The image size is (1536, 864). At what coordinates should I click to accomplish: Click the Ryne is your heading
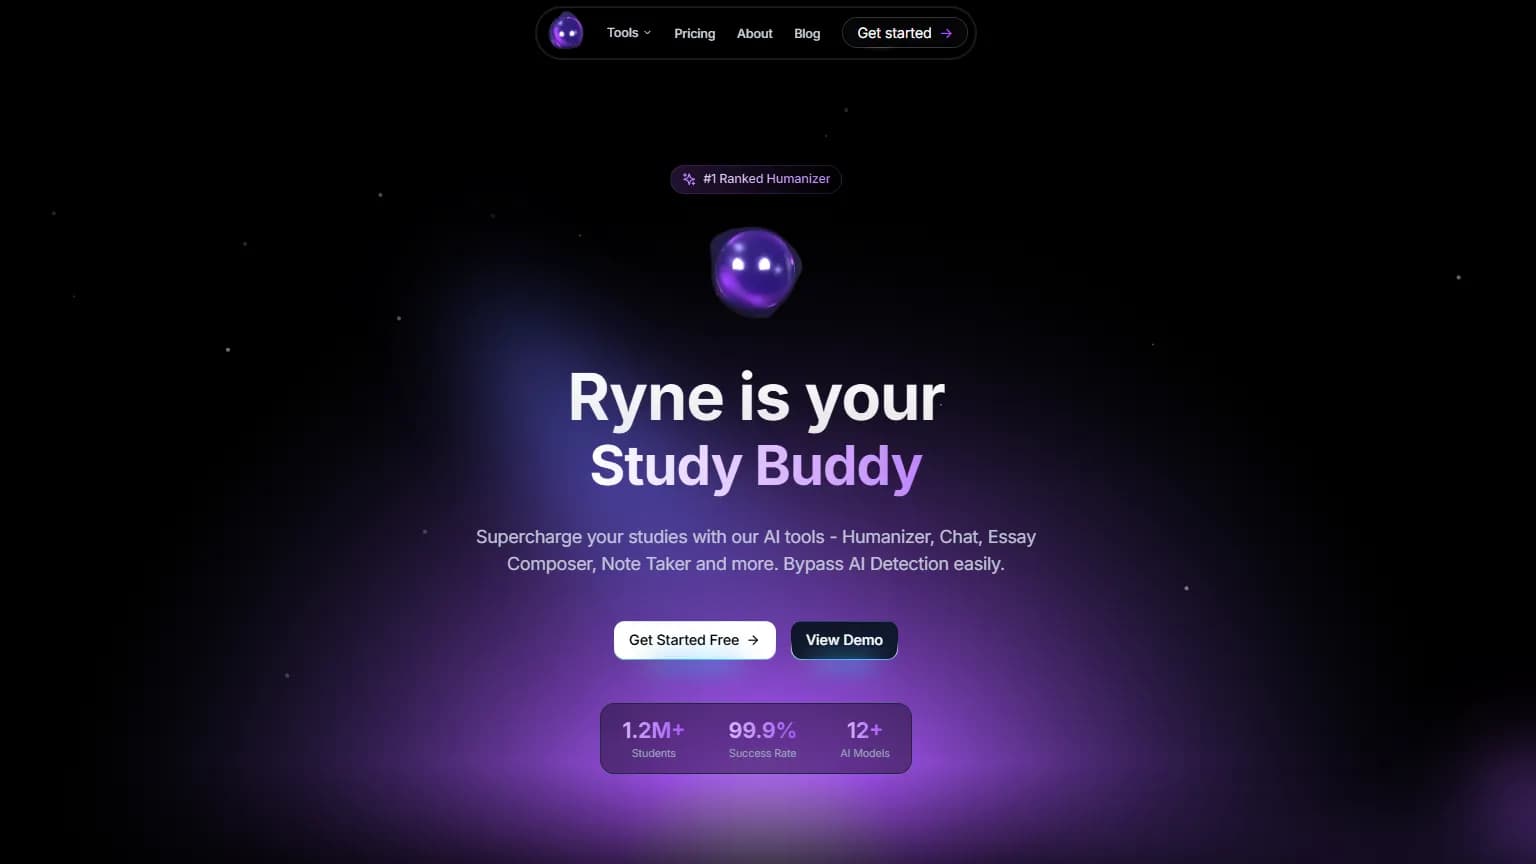pyautogui.click(x=756, y=398)
